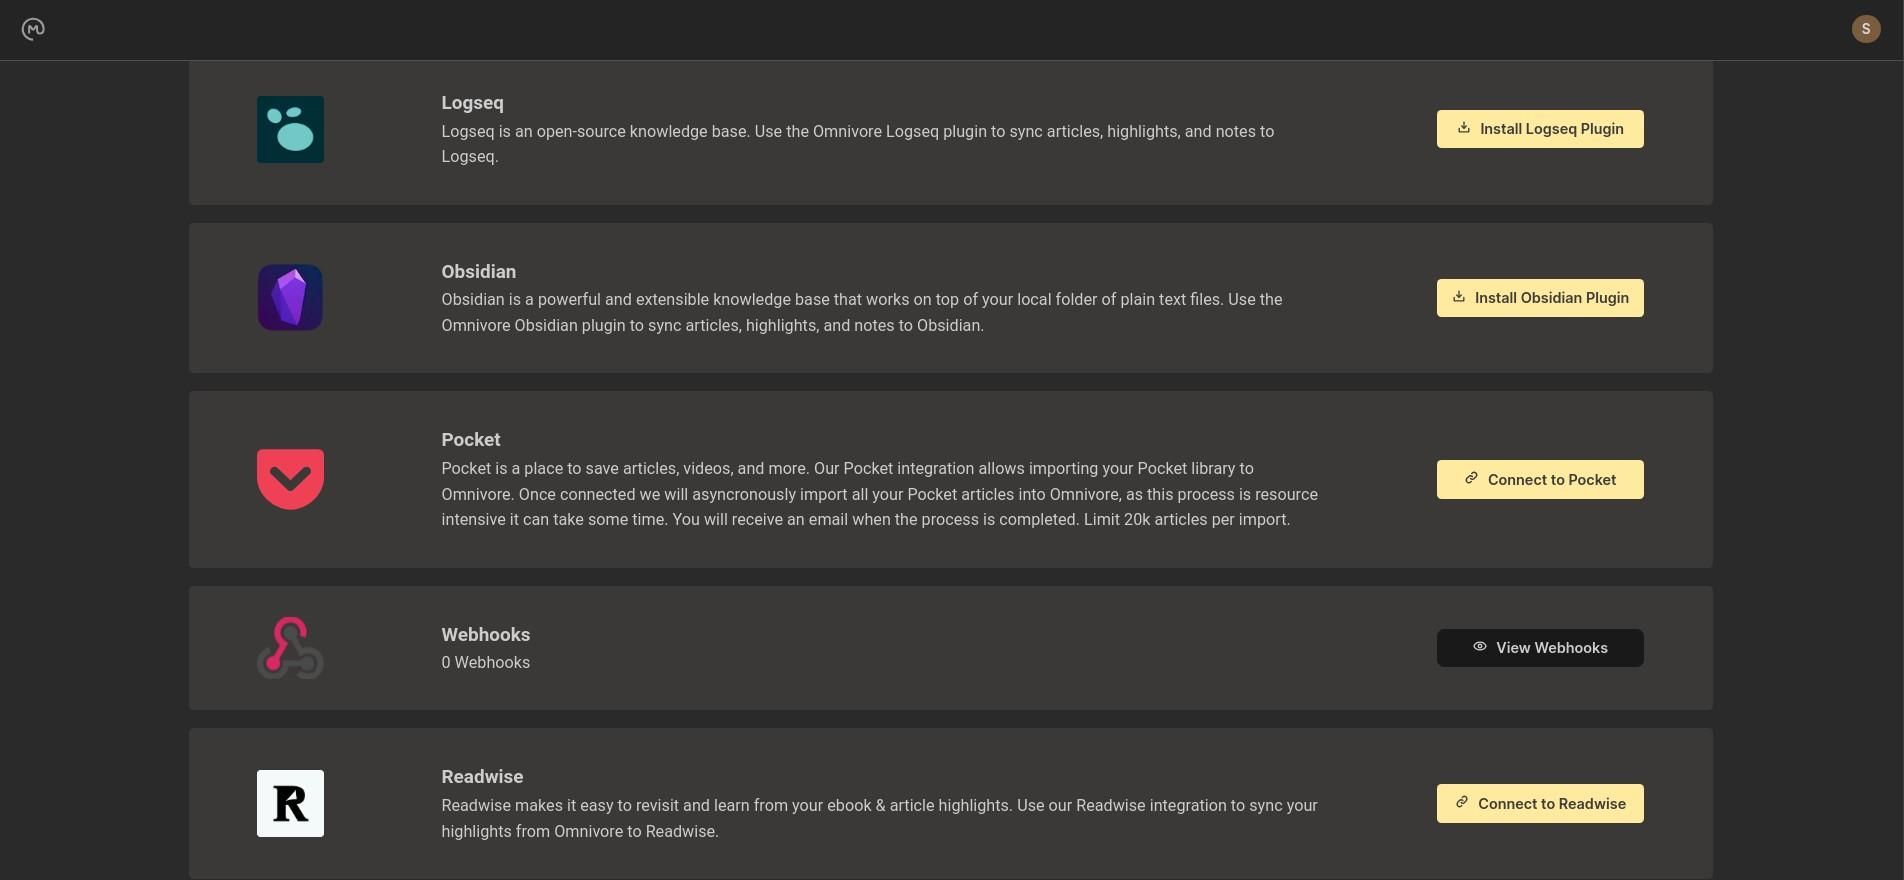Image resolution: width=1904 pixels, height=880 pixels.
Task: Click the pink Webhooks network icon
Action: pyautogui.click(x=290, y=647)
